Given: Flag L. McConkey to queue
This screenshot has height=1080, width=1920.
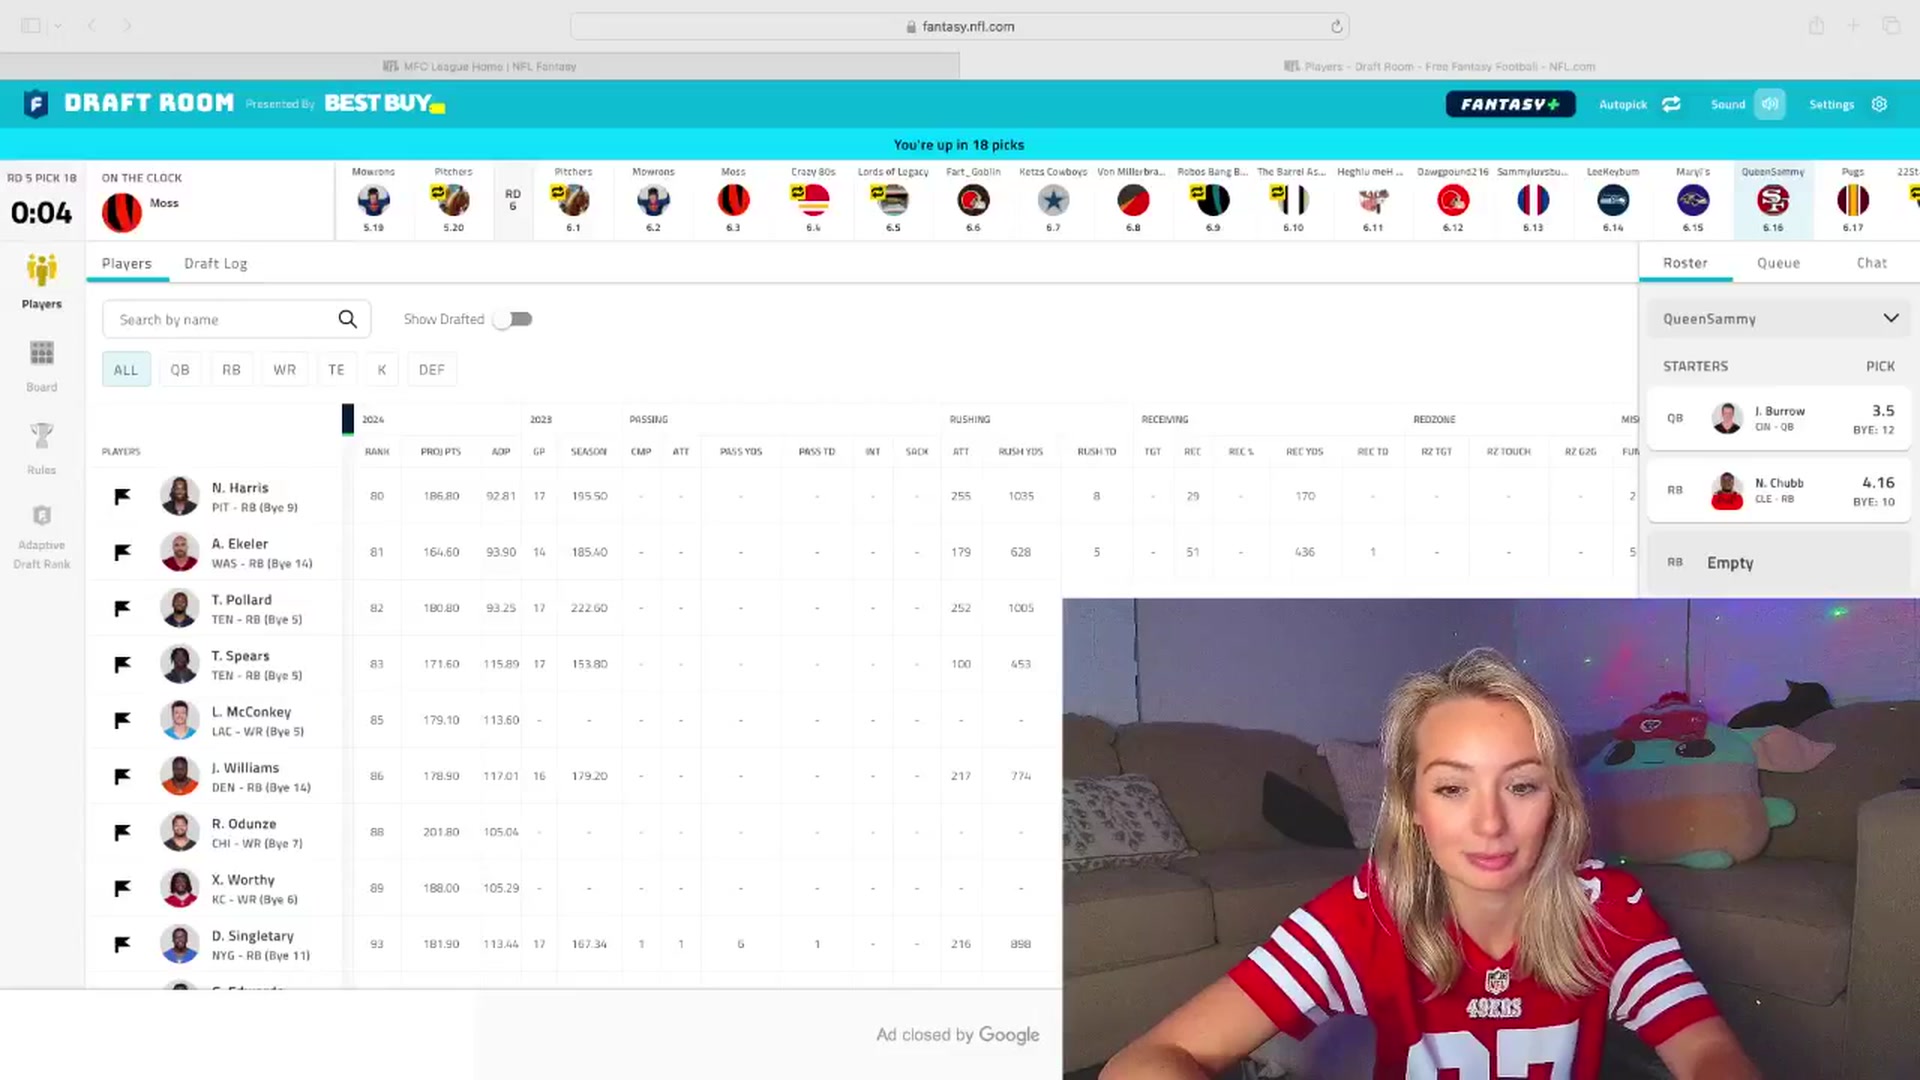Looking at the screenshot, I should tap(122, 720).
